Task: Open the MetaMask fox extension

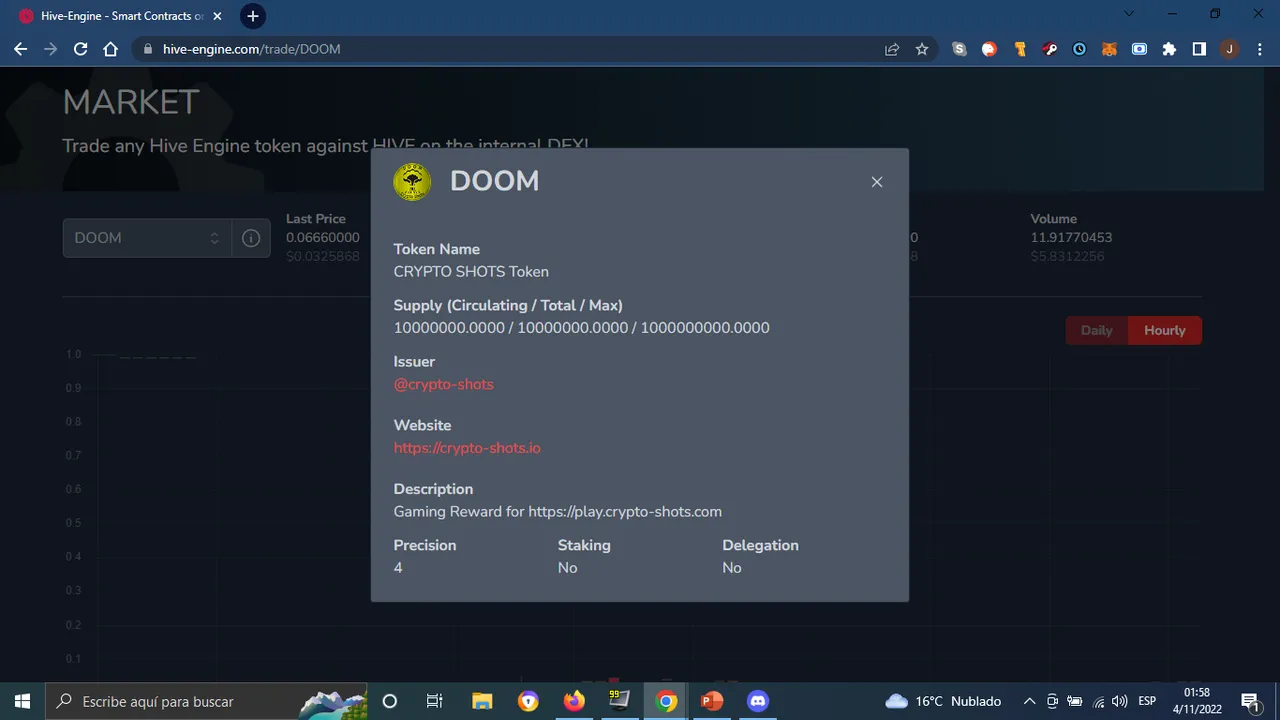Action: (1109, 49)
